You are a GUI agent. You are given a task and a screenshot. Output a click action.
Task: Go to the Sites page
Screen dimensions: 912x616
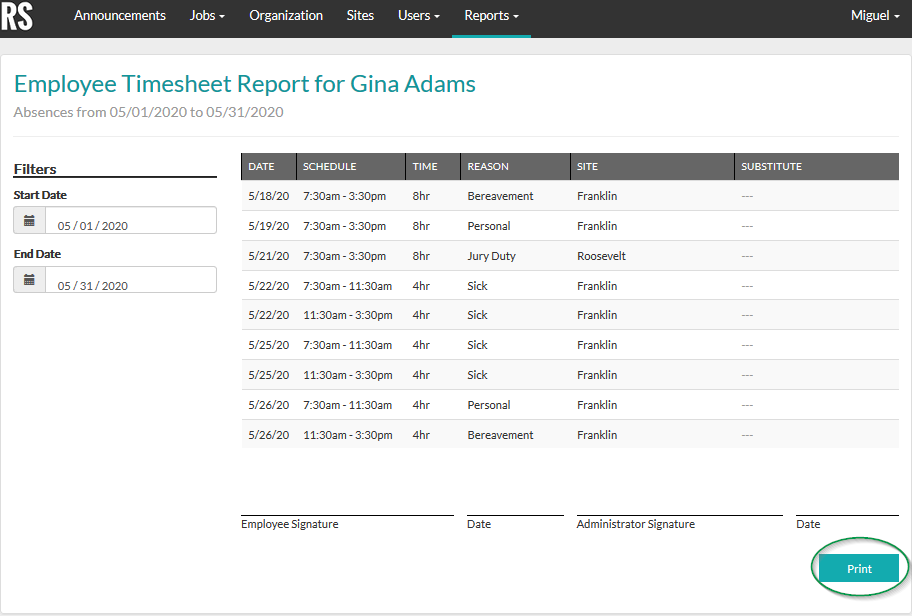360,16
